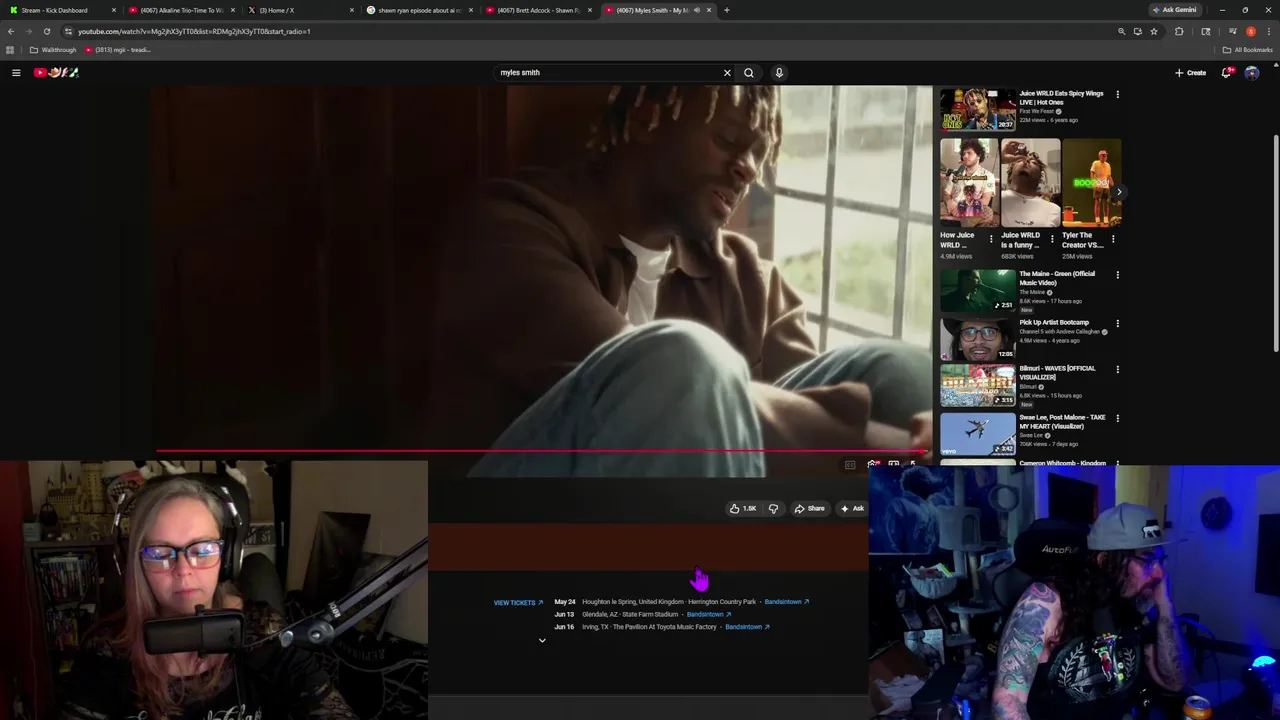1280x720 pixels.
Task: Open the VIEW TICKETS link
Action: pyautogui.click(x=518, y=603)
